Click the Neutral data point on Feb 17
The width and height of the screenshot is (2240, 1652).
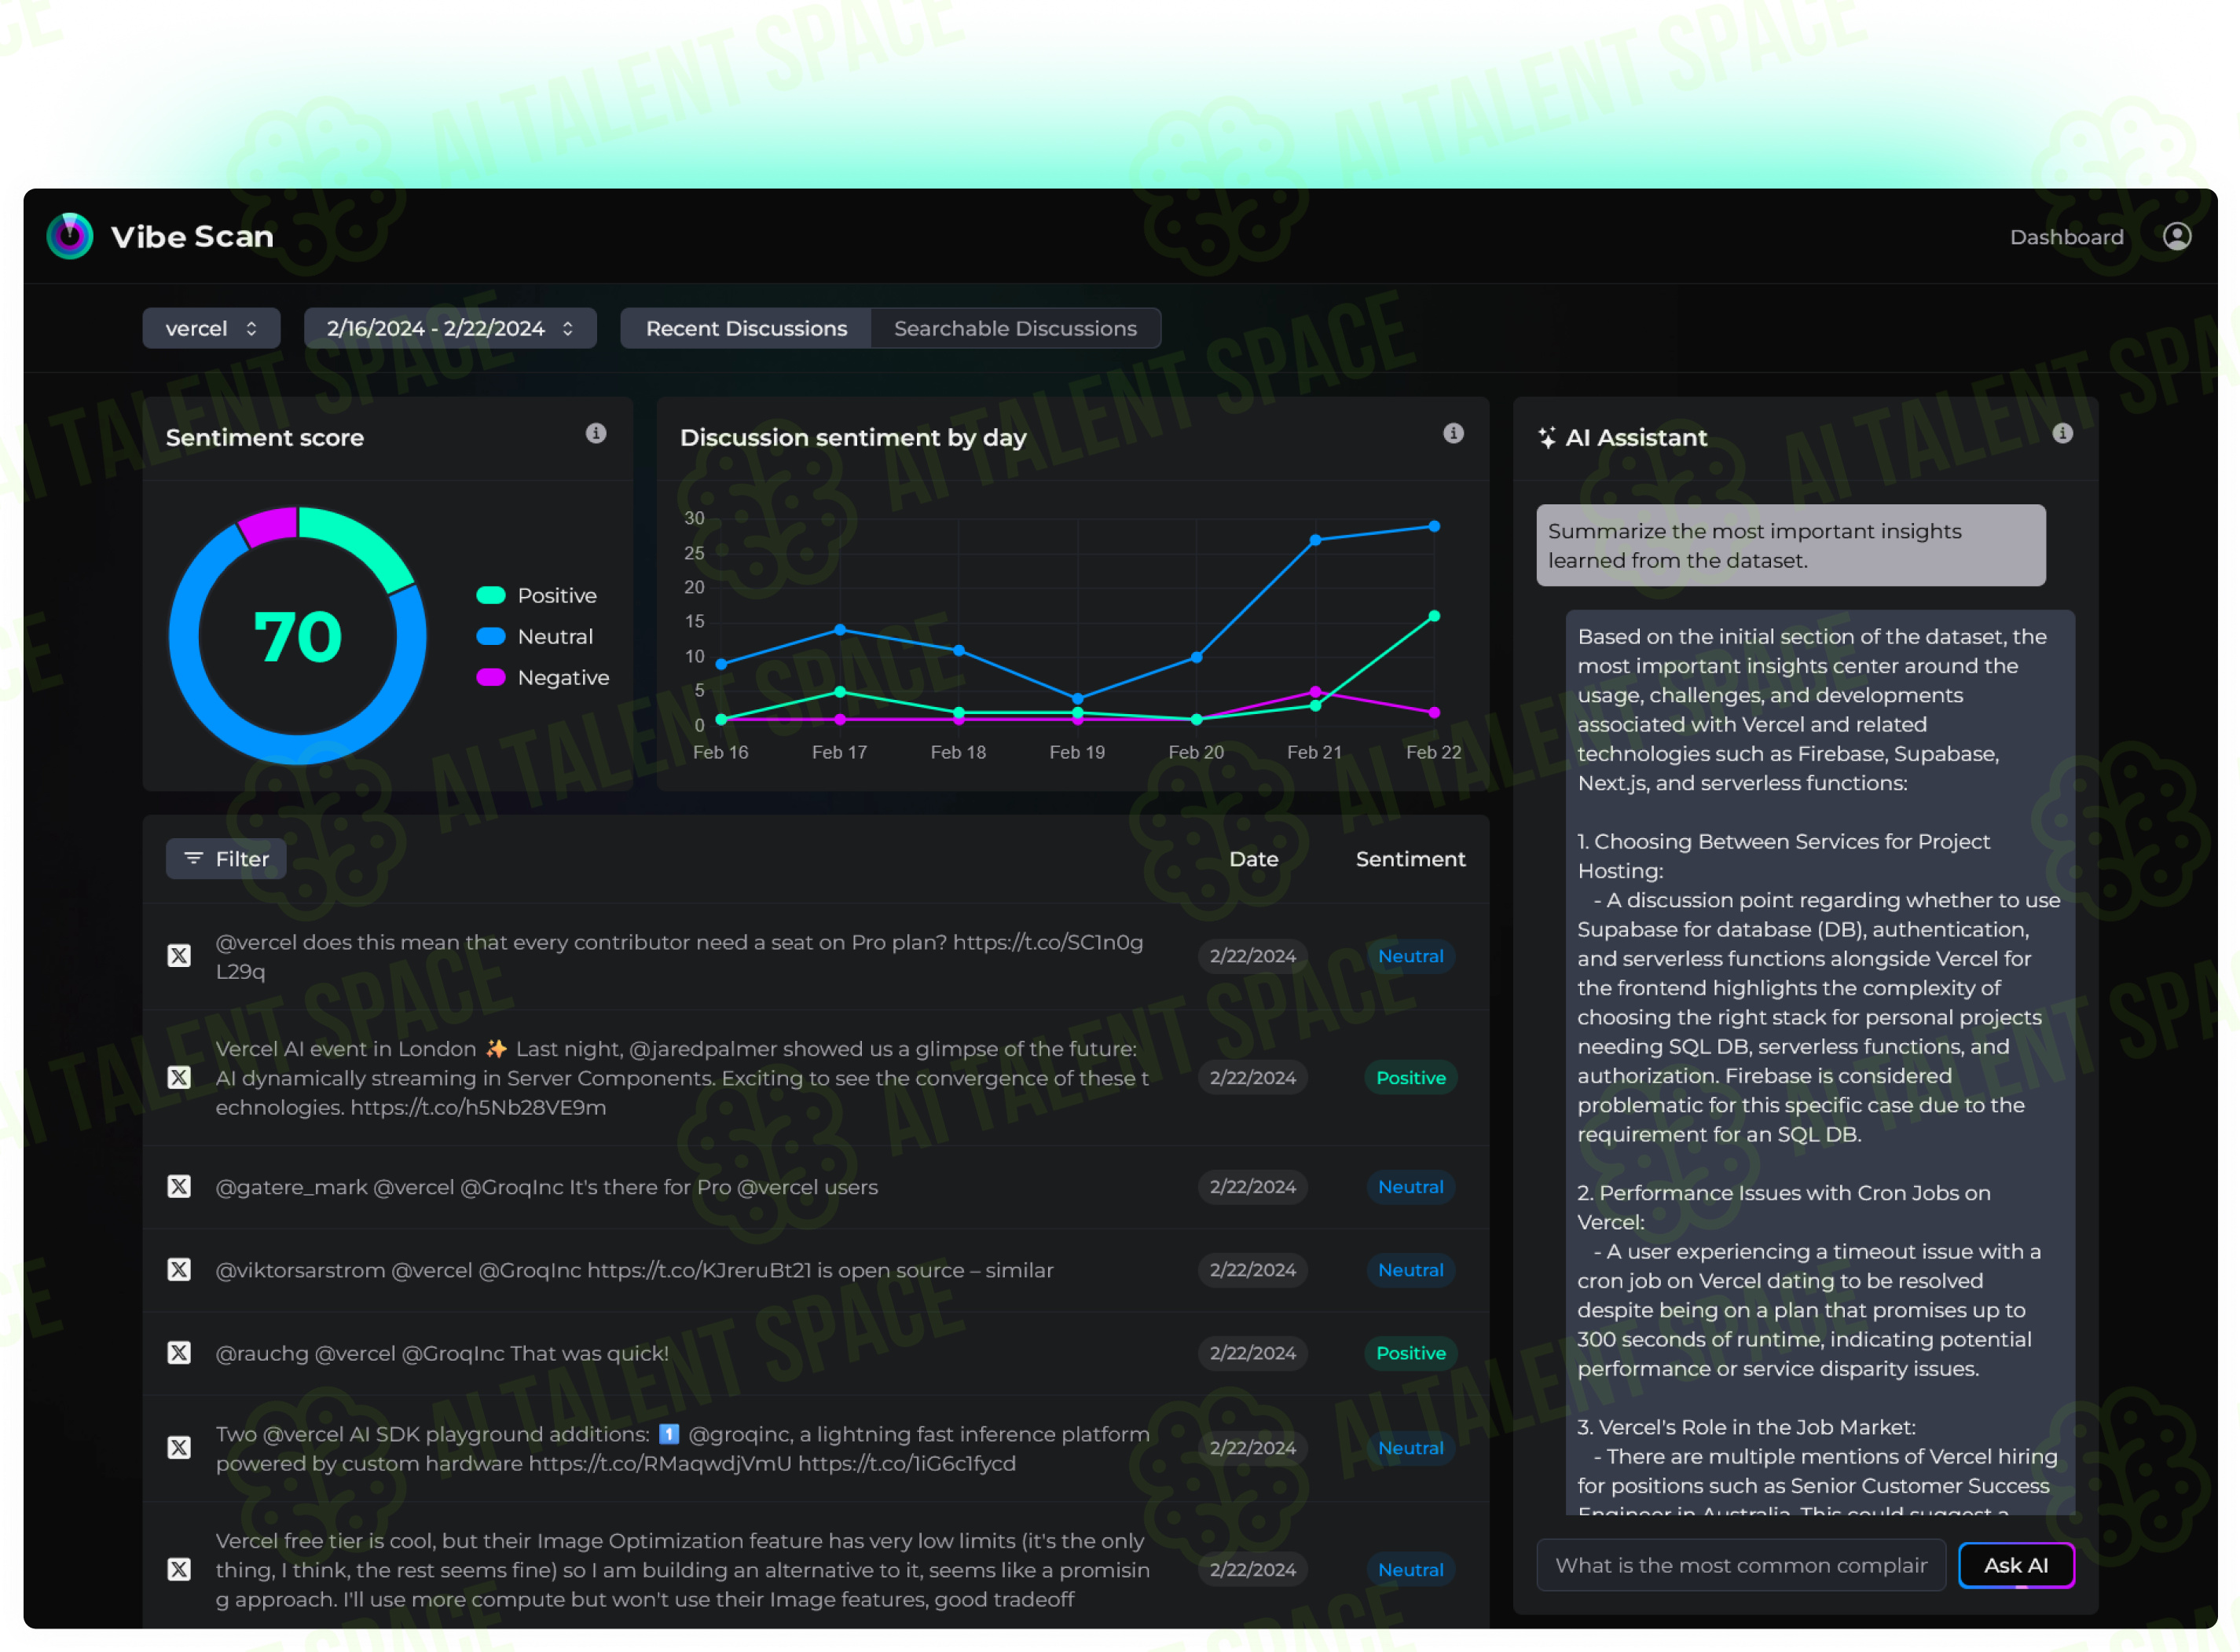coord(840,630)
